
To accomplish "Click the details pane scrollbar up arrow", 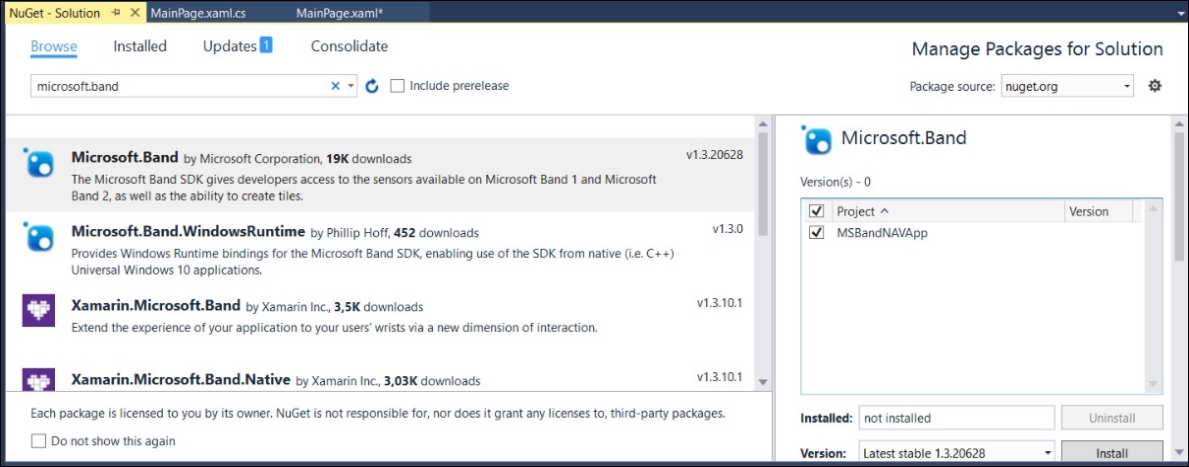I will (x=1179, y=124).
